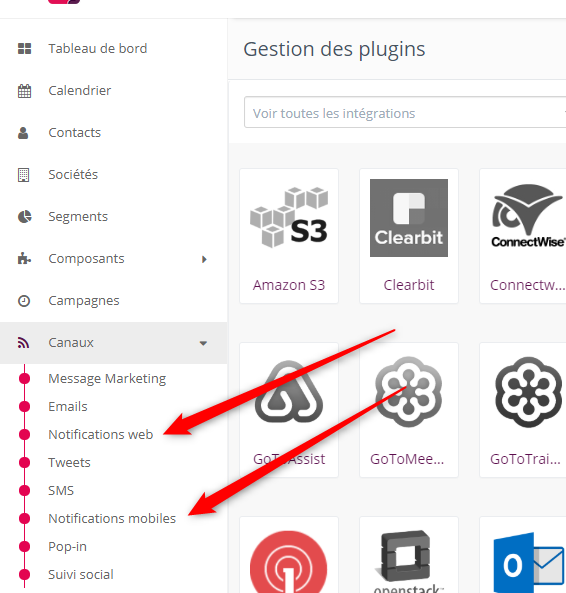Open the Outlook plugin logo
Viewport: 566px width, 593px height.
pyautogui.click(x=529, y=563)
